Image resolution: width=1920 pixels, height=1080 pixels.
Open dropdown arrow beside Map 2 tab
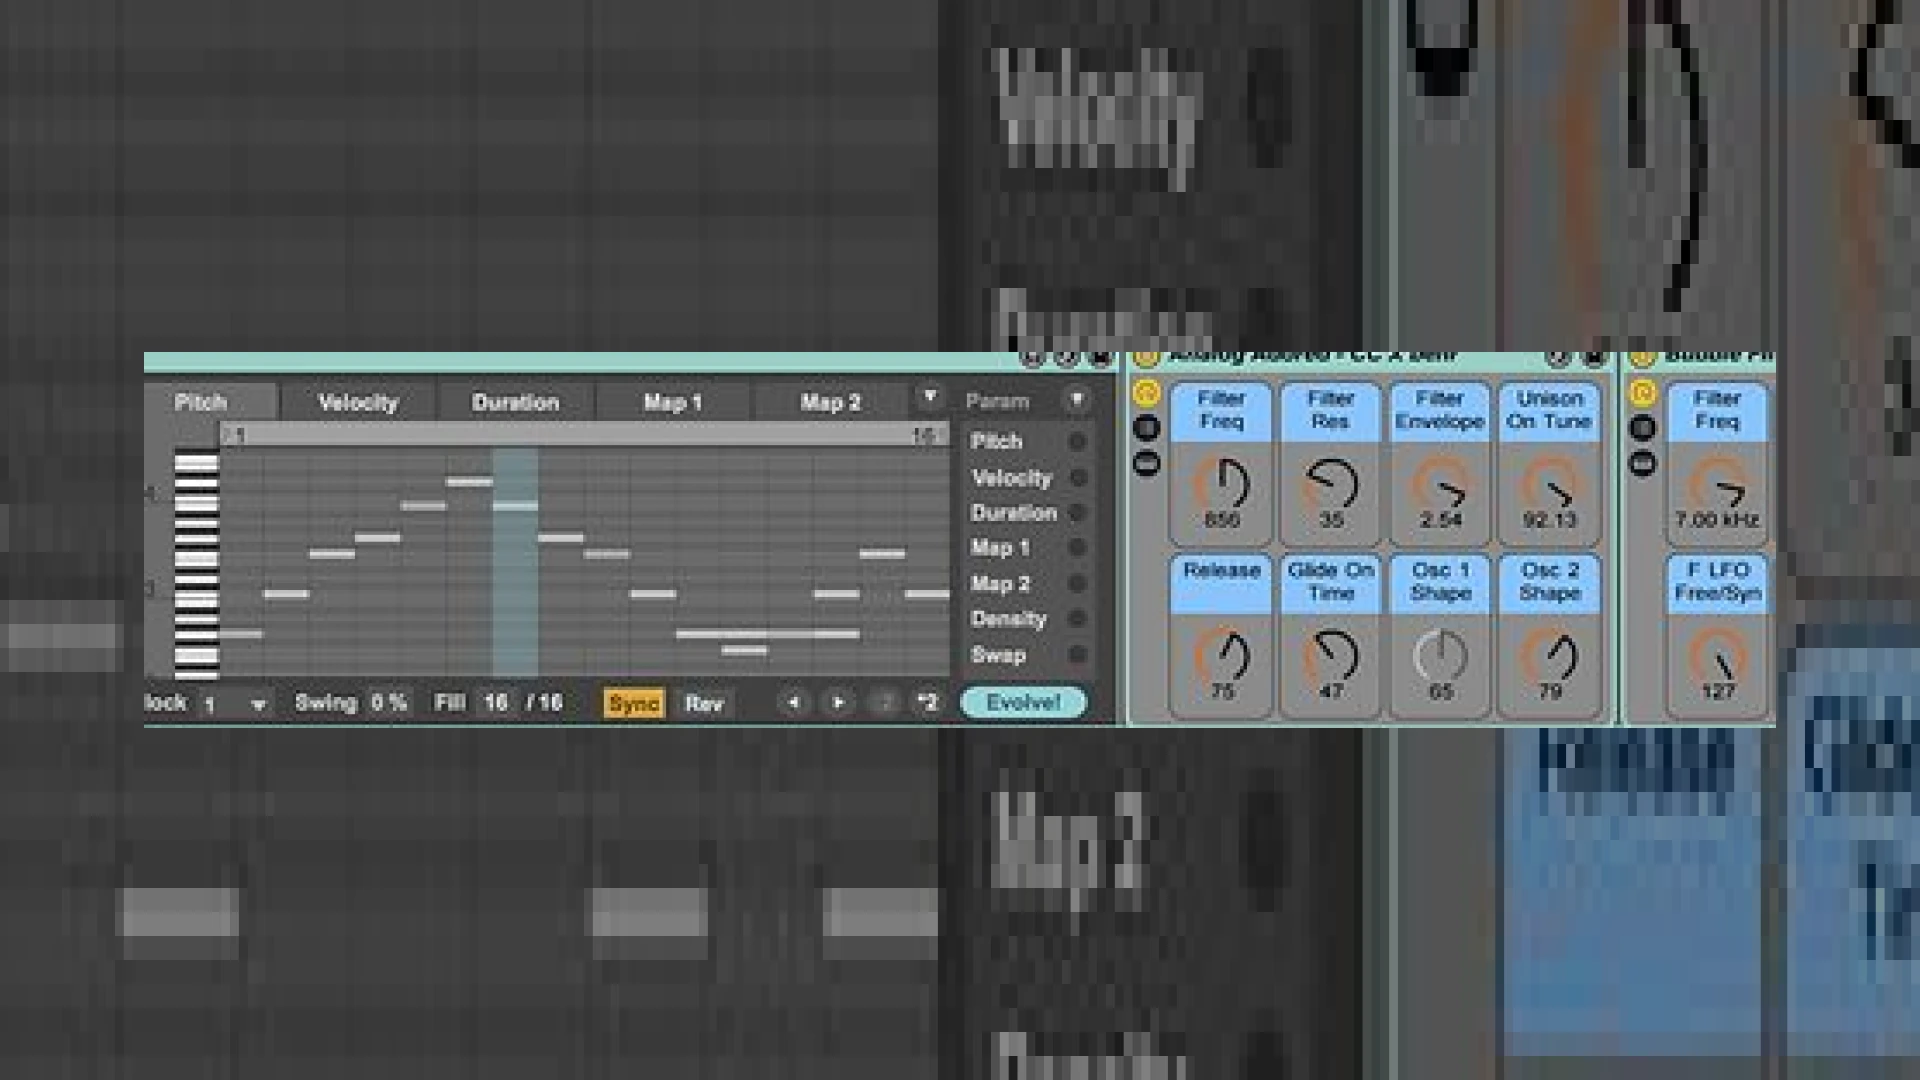point(930,397)
